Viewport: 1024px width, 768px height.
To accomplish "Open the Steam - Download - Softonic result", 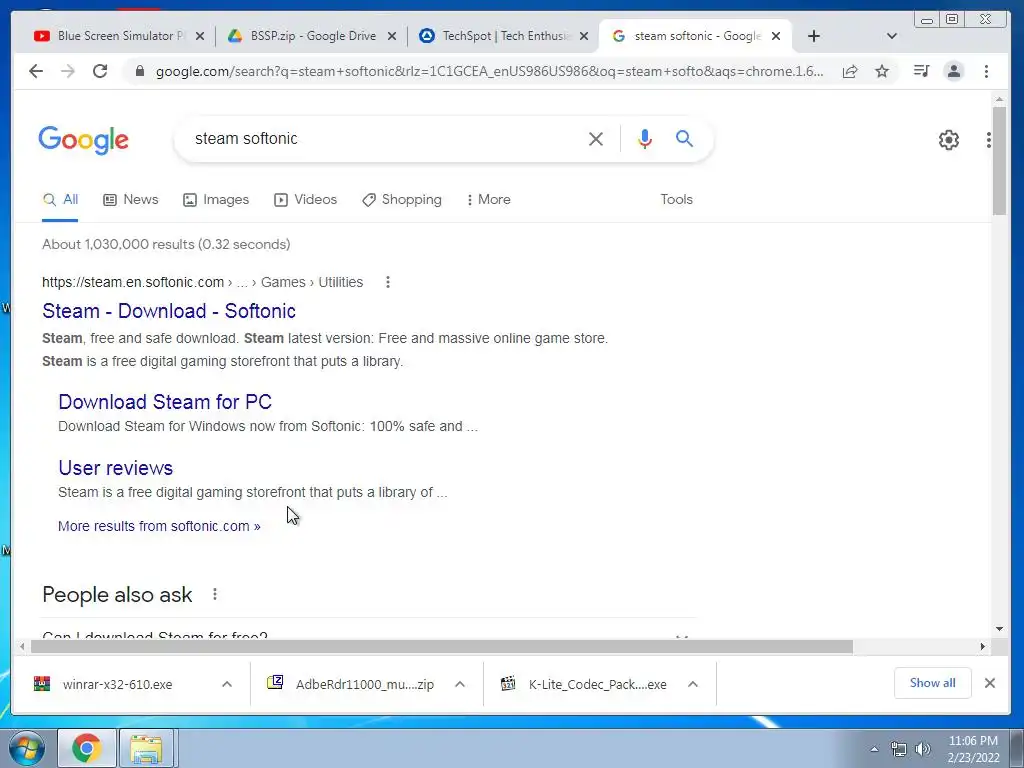I will tap(168, 311).
